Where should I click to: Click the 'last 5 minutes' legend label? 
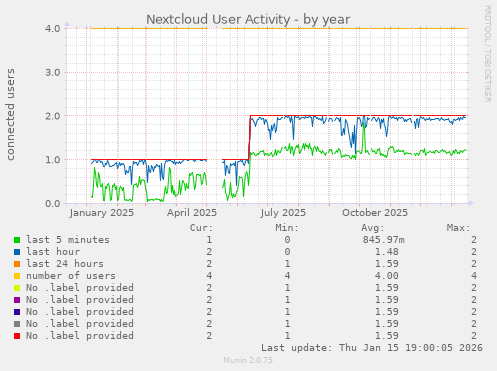click(x=68, y=240)
